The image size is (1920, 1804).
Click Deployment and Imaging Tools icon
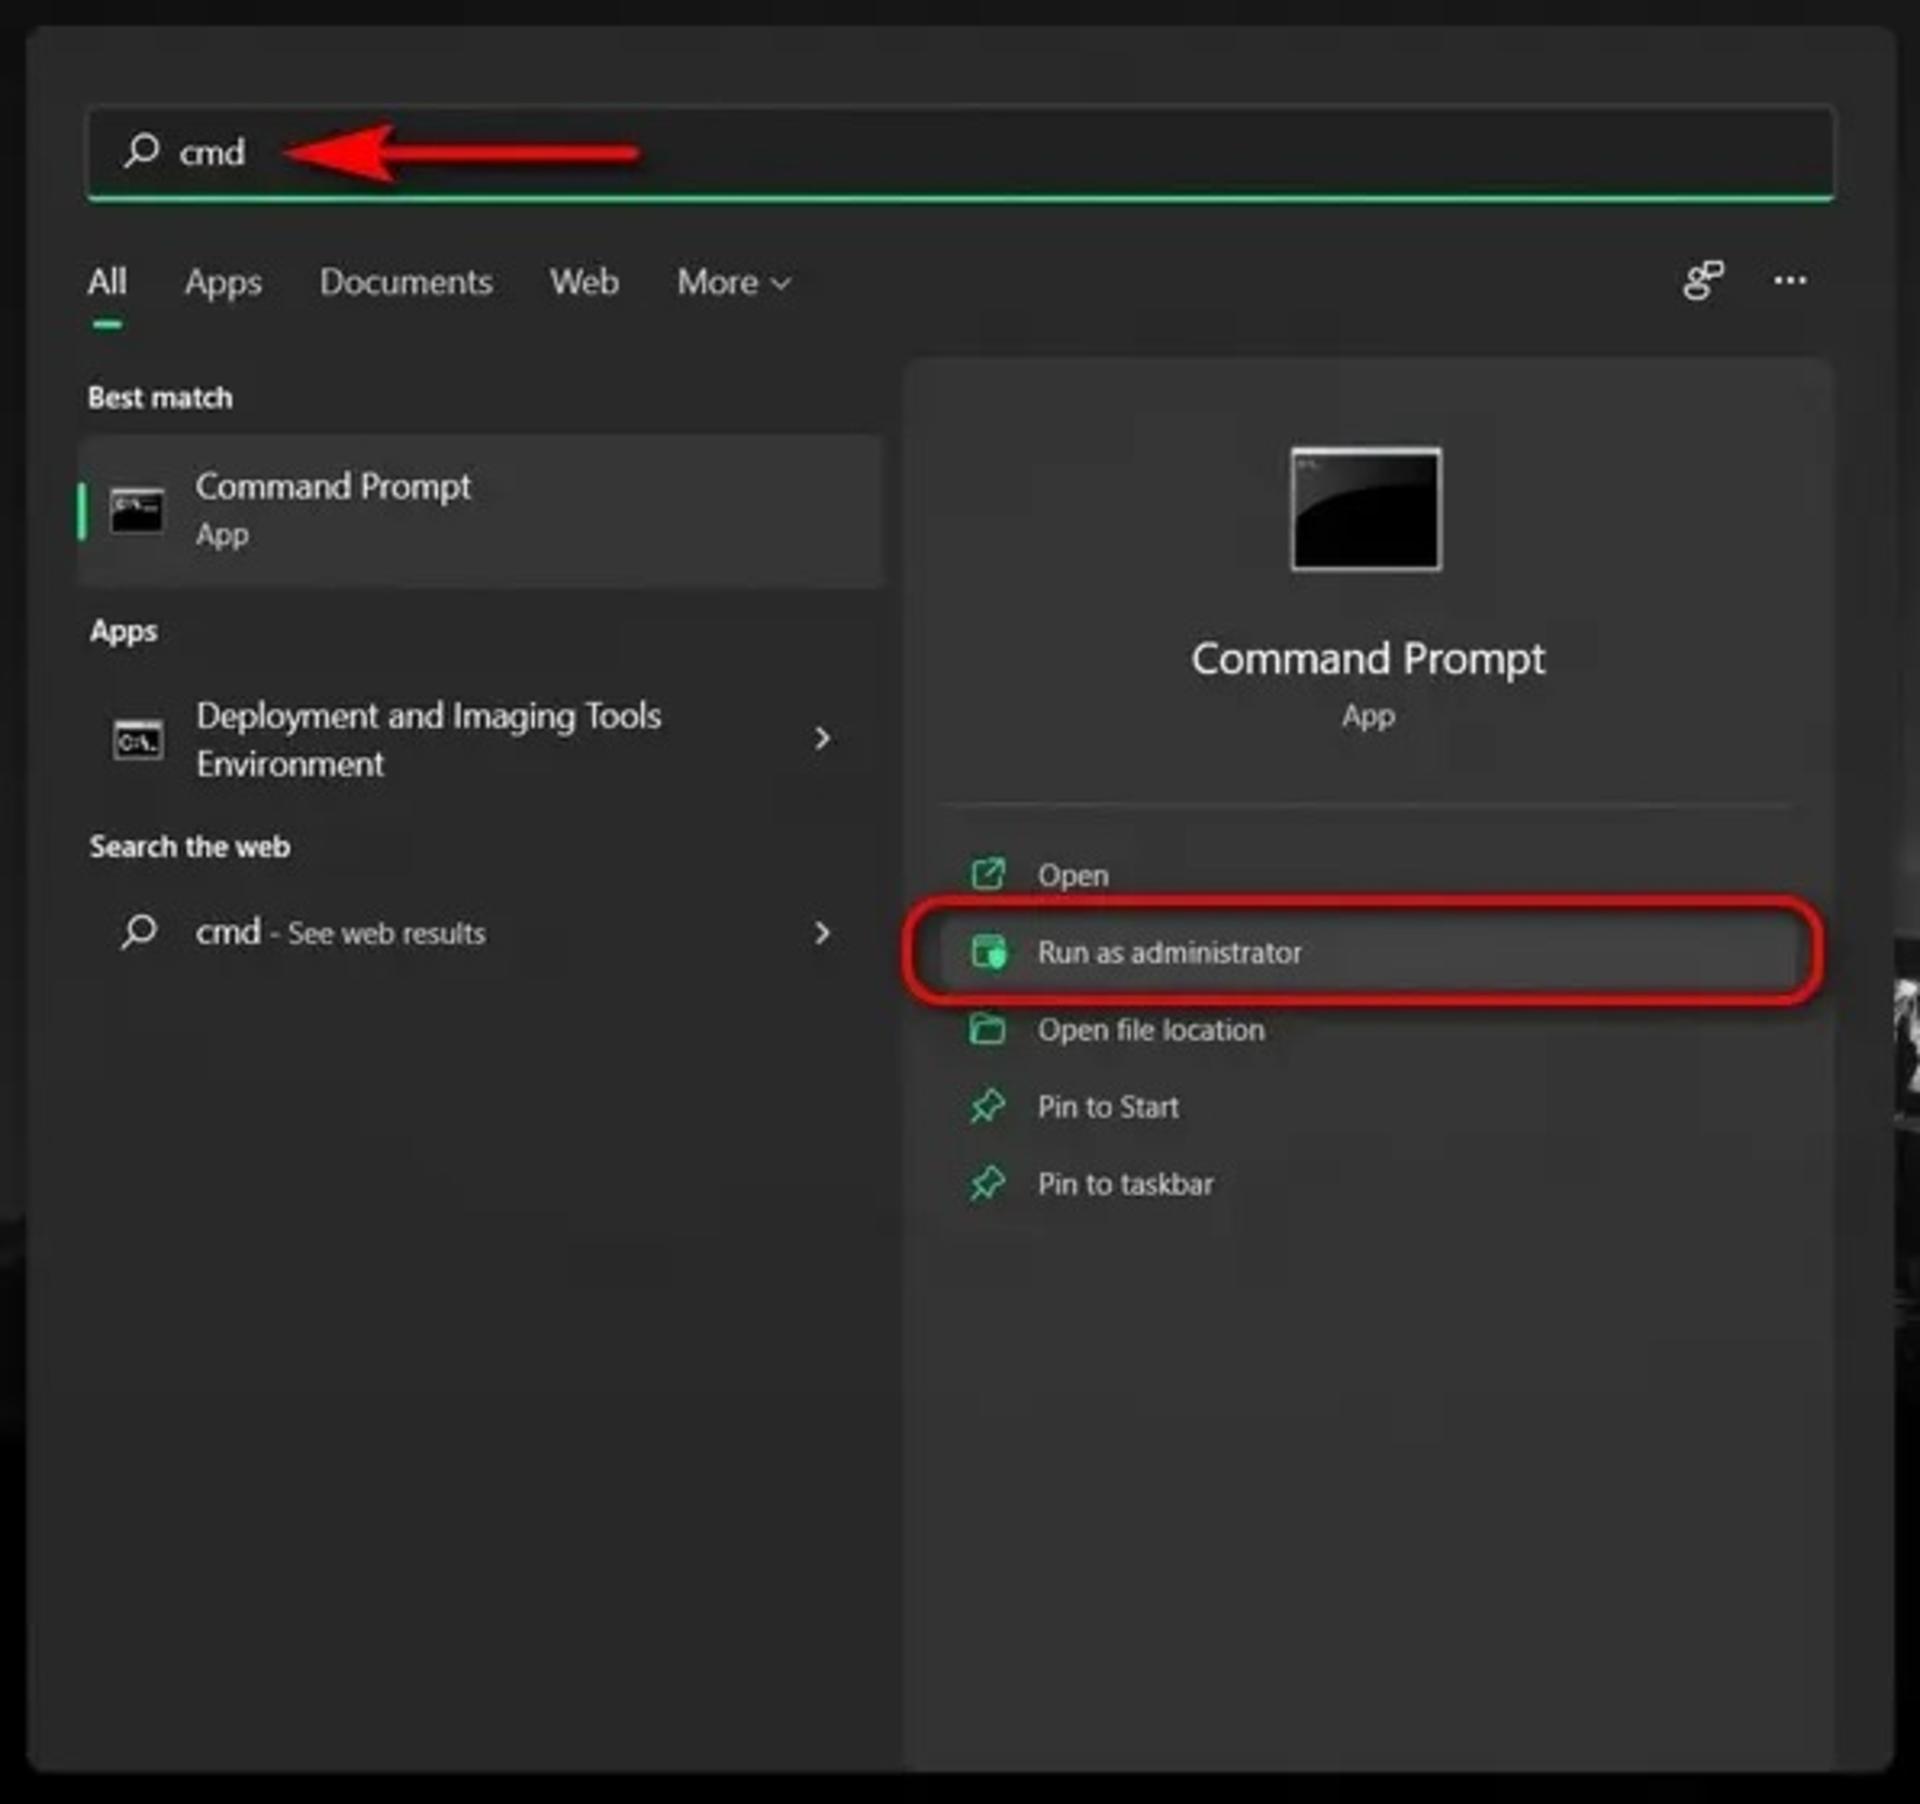(138, 740)
